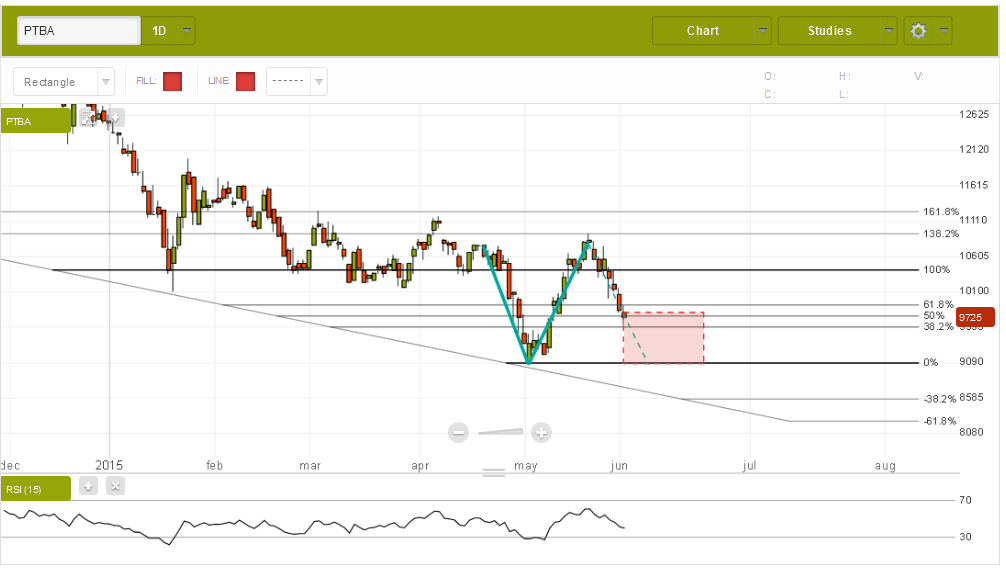Open the settings gear menu
Screen dimensions: 1006x568
pyautogui.click(x=927, y=31)
